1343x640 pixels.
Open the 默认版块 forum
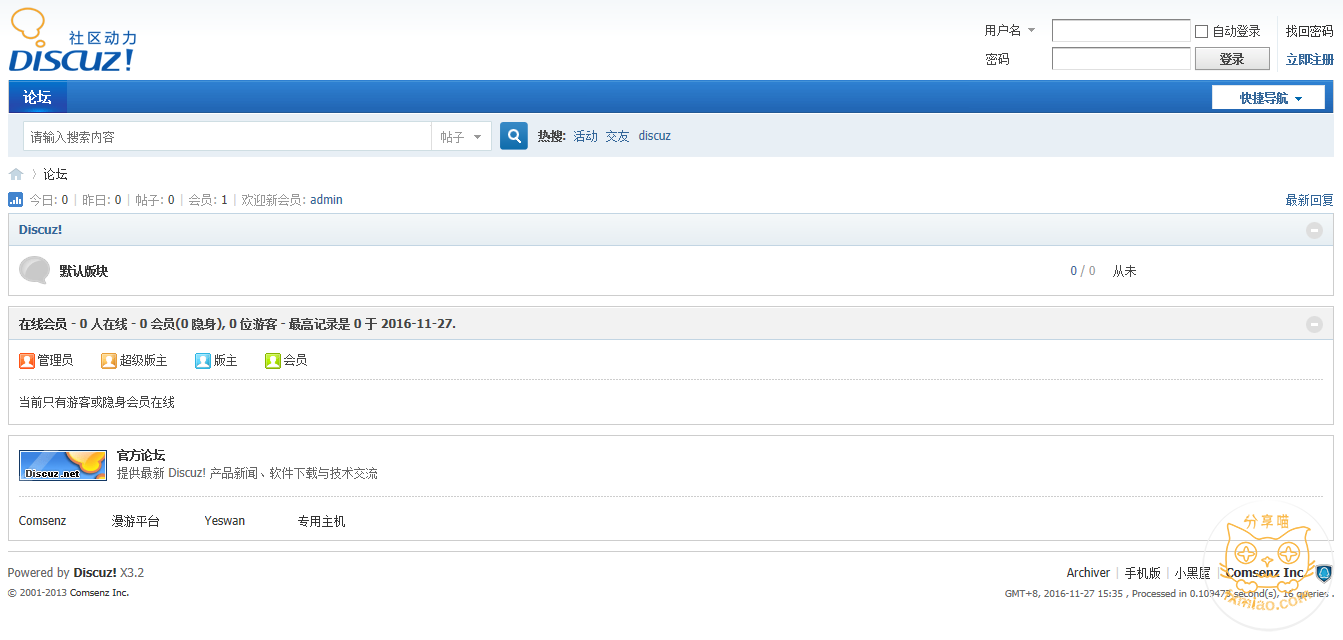[x=84, y=271]
